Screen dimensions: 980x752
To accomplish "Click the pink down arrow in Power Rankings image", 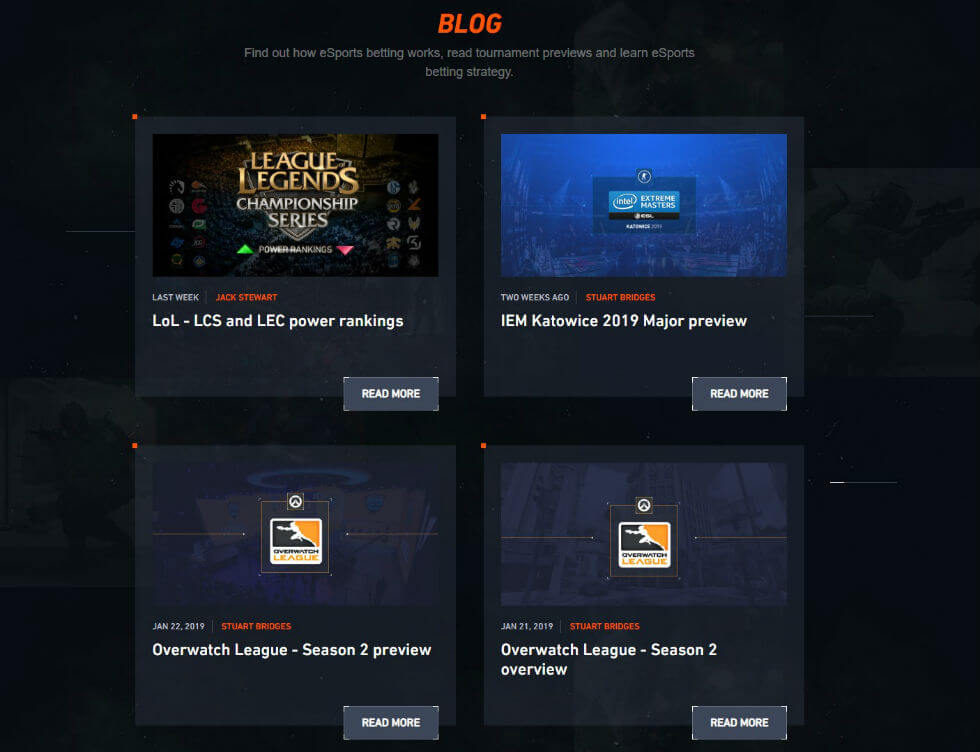I will [x=345, y=250].
